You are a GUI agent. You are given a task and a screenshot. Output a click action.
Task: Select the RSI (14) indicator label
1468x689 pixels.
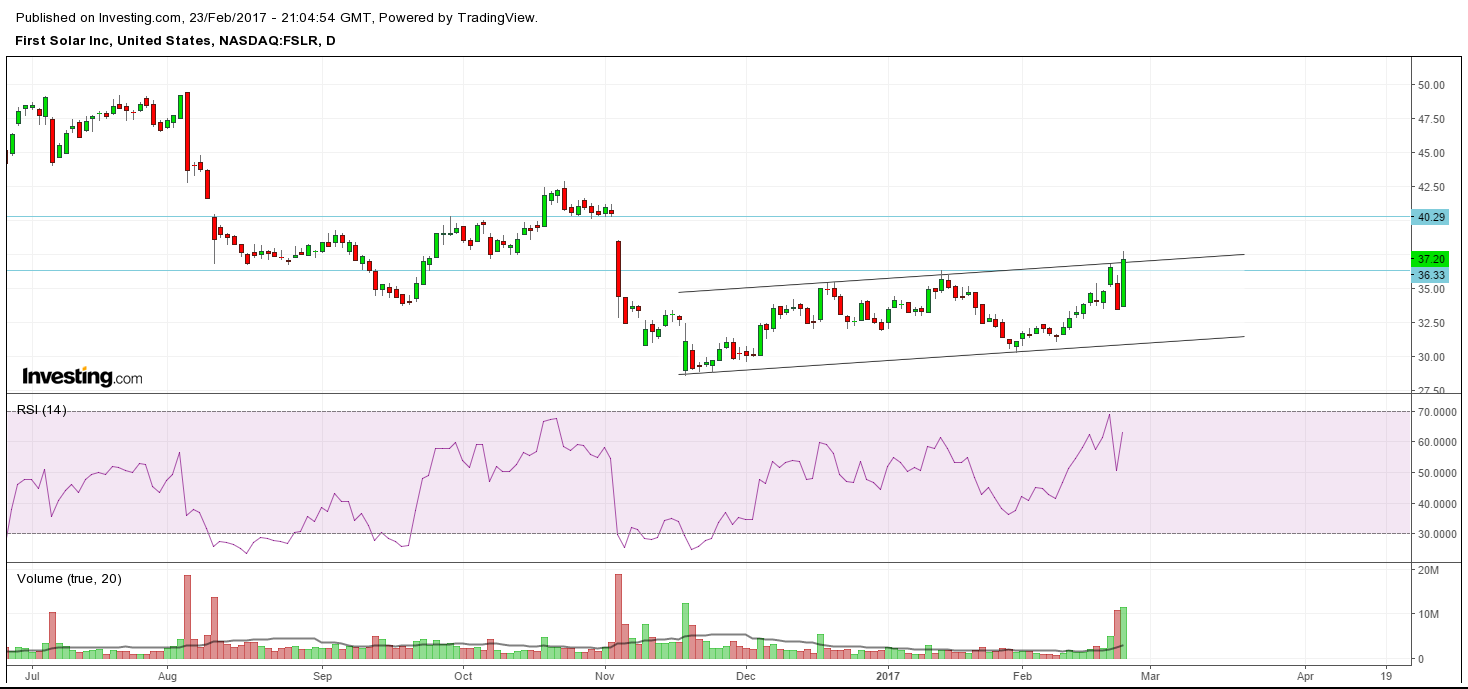click(x=42, y=410)
